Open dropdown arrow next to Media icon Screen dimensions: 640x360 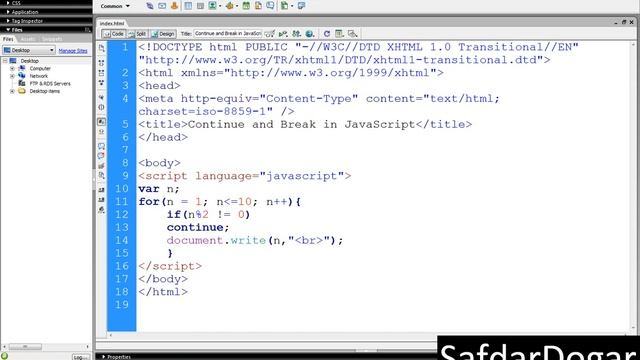coord(237,6)
